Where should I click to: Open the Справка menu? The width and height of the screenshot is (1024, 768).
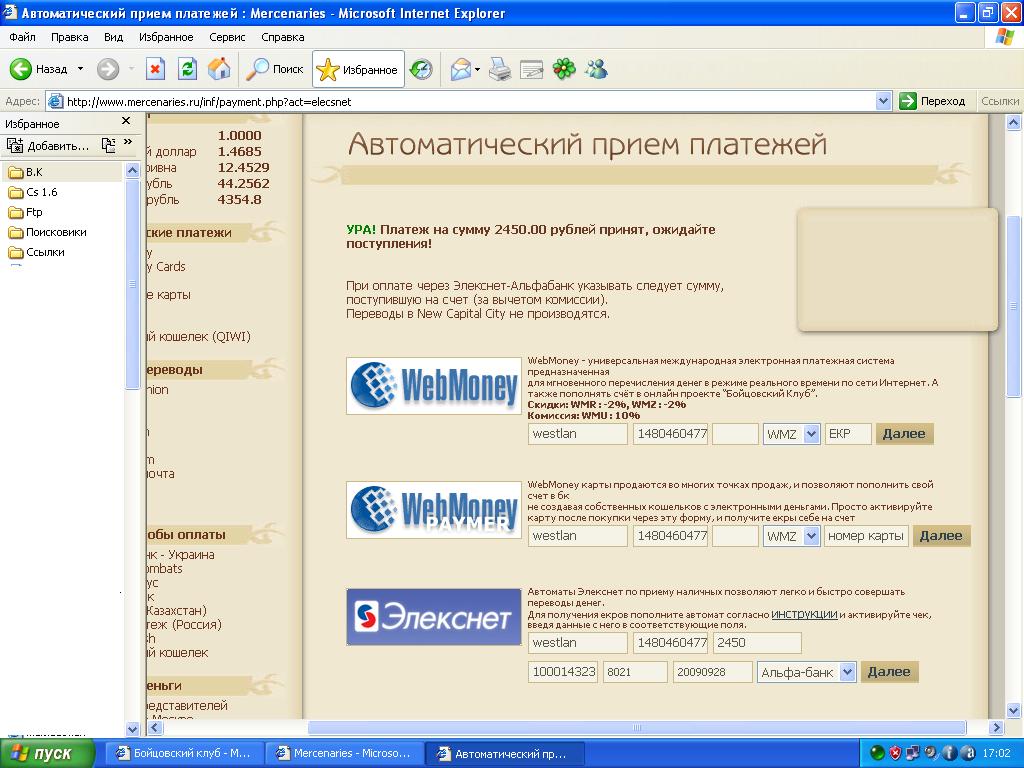point(283,37)
